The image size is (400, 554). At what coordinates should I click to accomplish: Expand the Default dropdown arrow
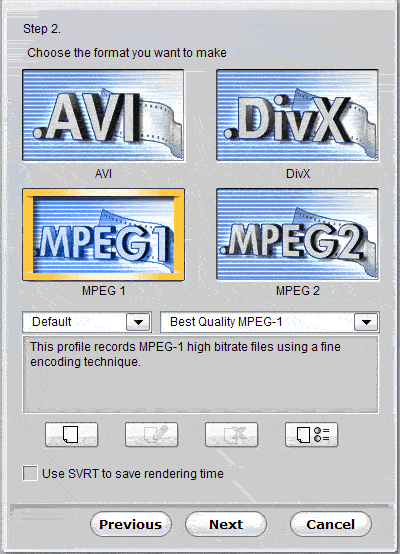pyautogui.click(x=138, y=322)
